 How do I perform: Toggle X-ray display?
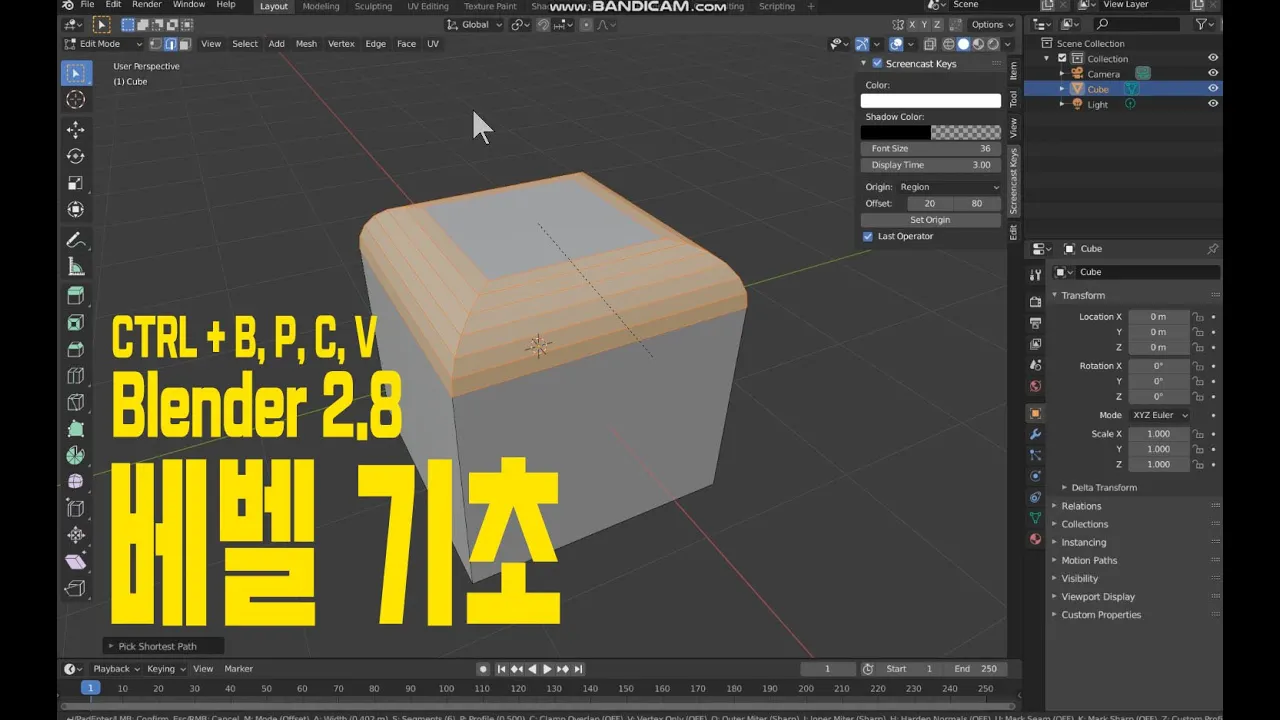(x=930, y=44)
